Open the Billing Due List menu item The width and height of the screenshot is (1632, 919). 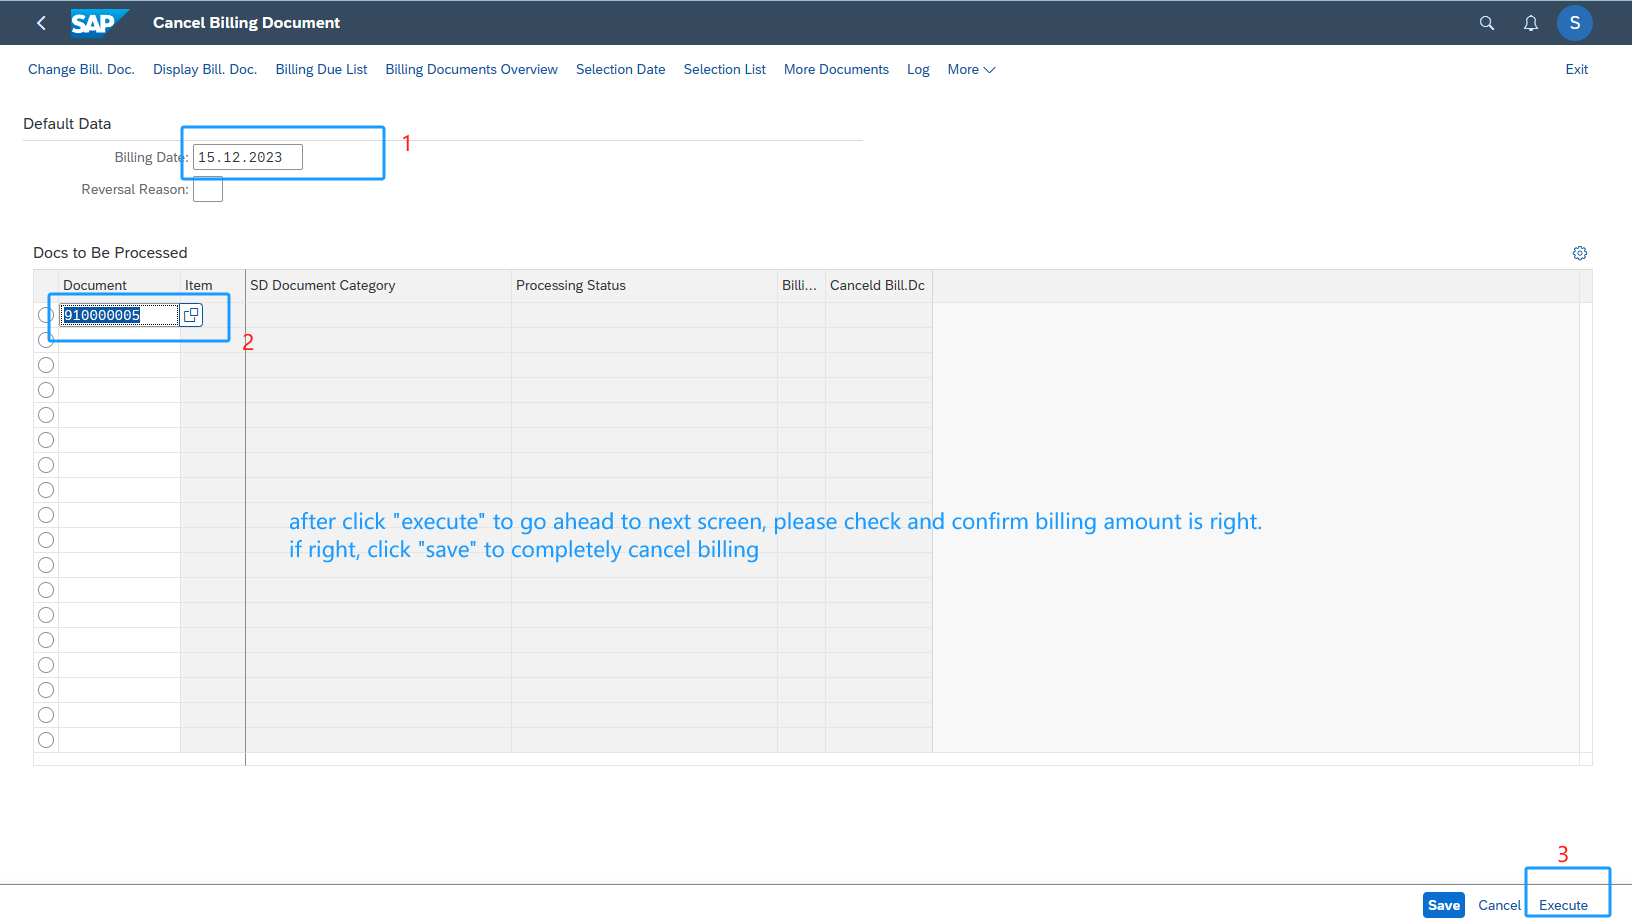(321, 70)
